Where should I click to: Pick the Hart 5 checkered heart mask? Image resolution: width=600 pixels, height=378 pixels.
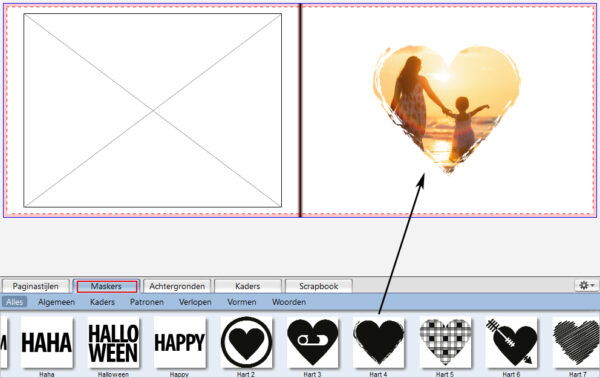(x=445, y=342)
